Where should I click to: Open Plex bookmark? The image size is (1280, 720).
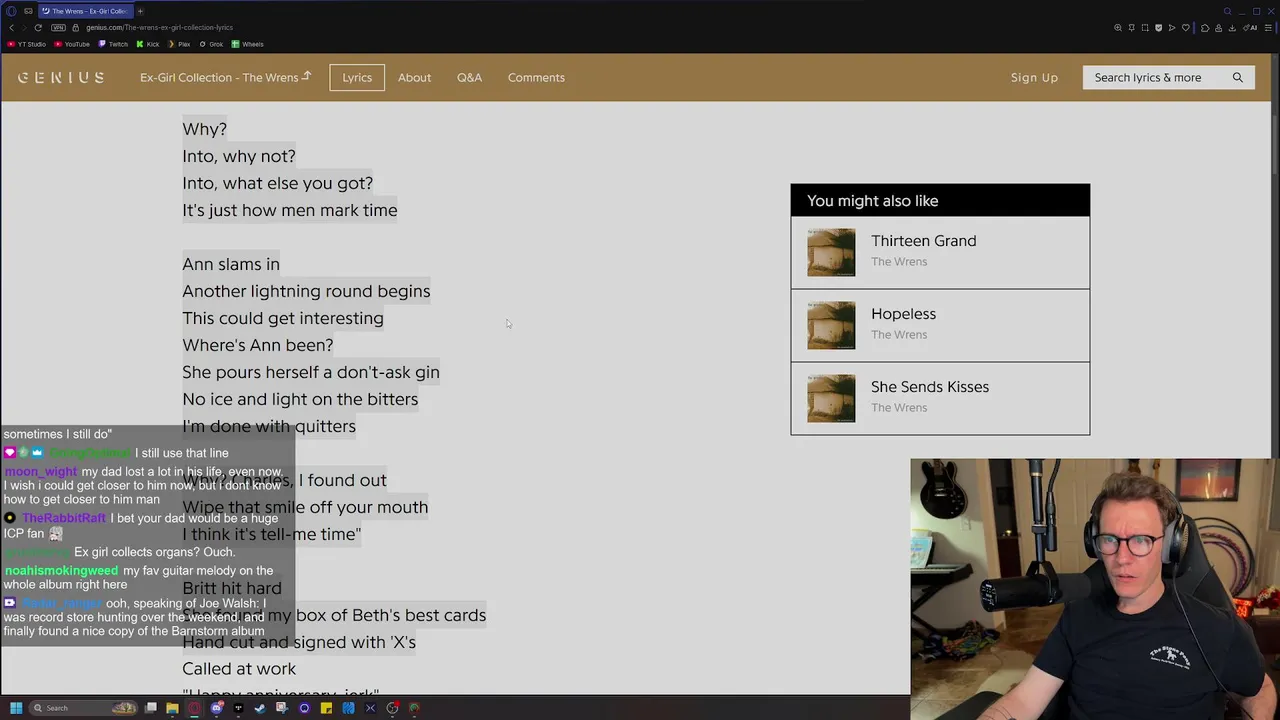tap(179, 44)
